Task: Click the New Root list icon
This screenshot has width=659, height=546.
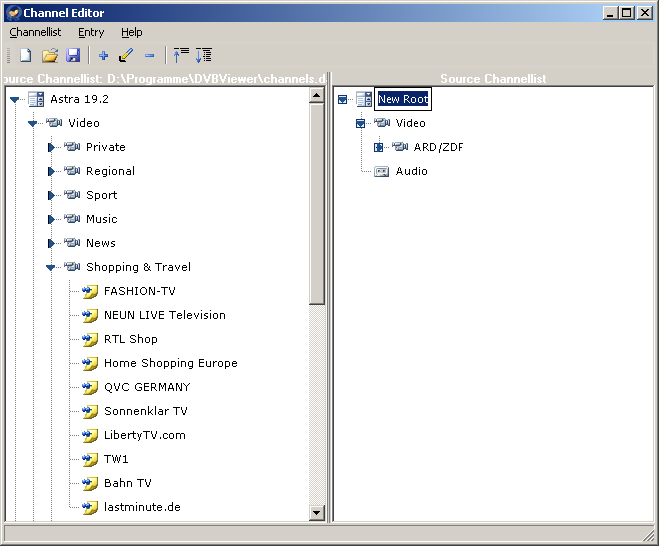Action: click(x=364, y=99)
